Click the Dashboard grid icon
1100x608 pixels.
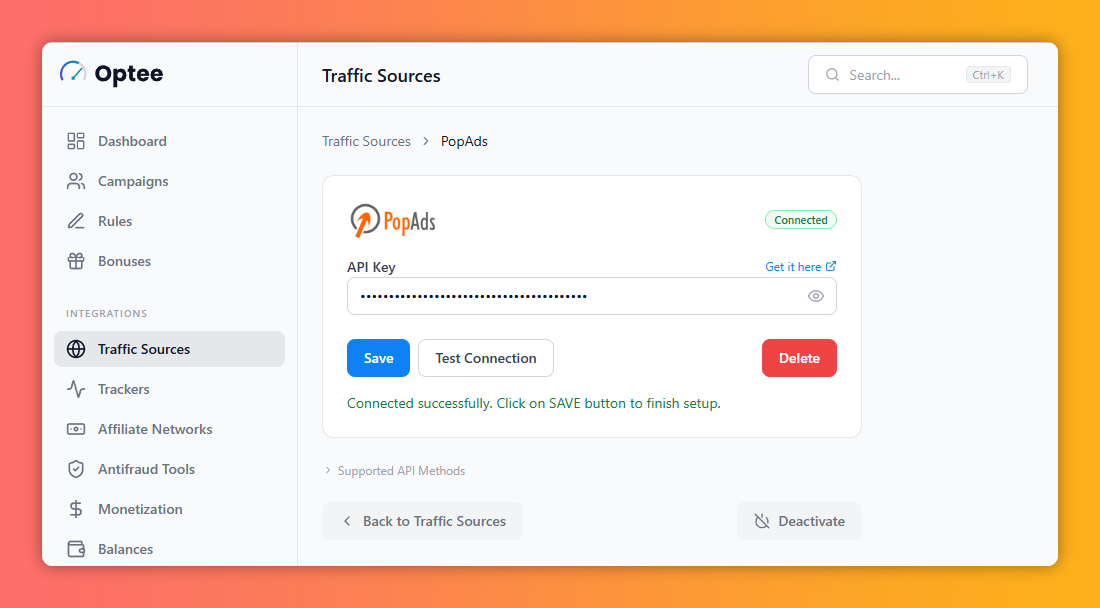(76, 141)
